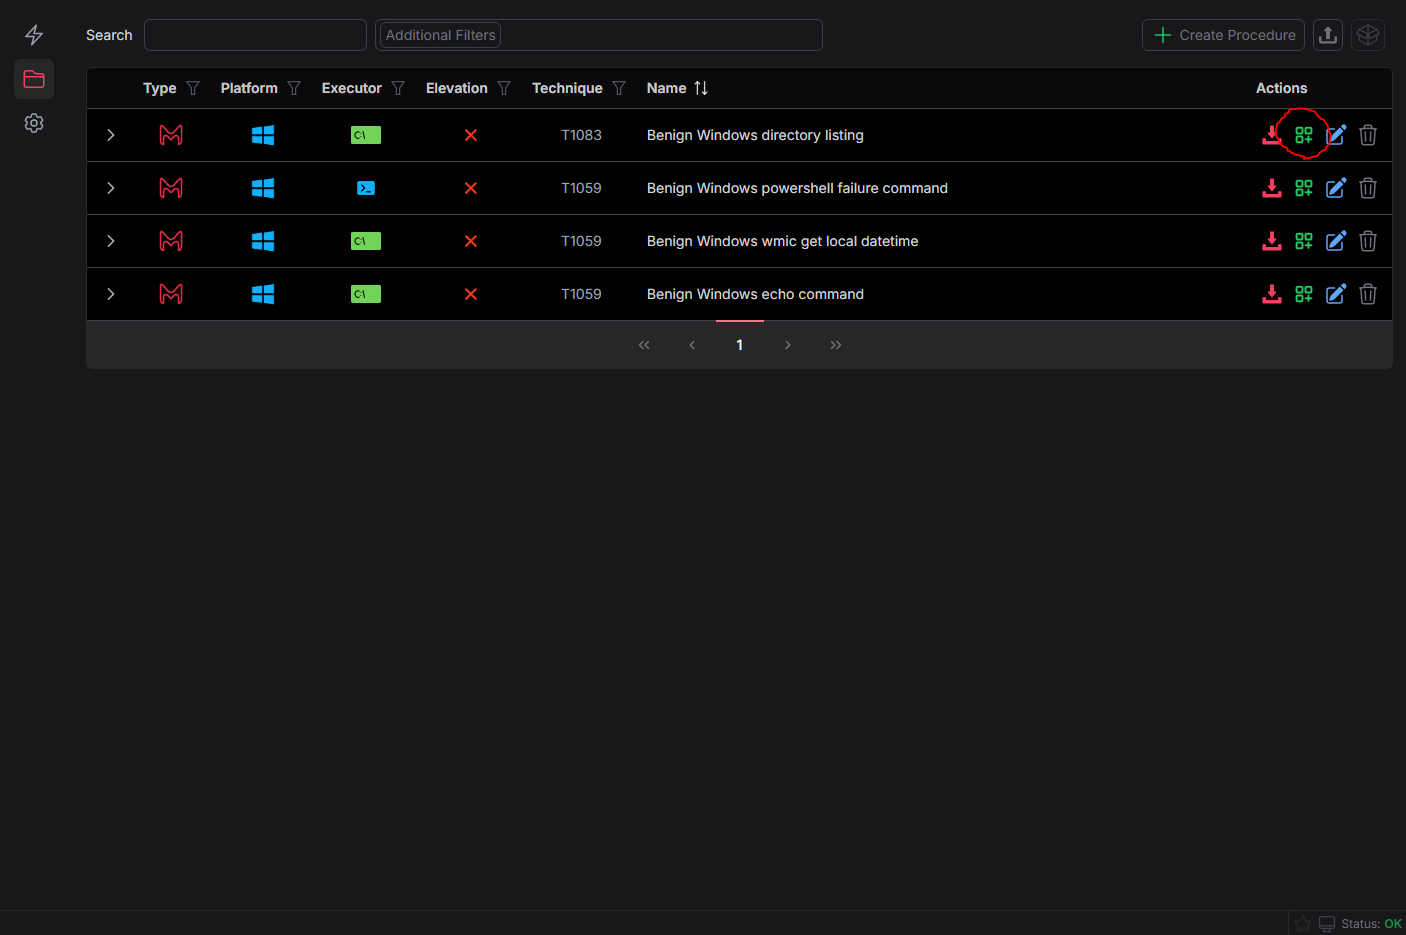
Task: Download the Benign Windows directory listing procedure
Action: point(1271,135)
